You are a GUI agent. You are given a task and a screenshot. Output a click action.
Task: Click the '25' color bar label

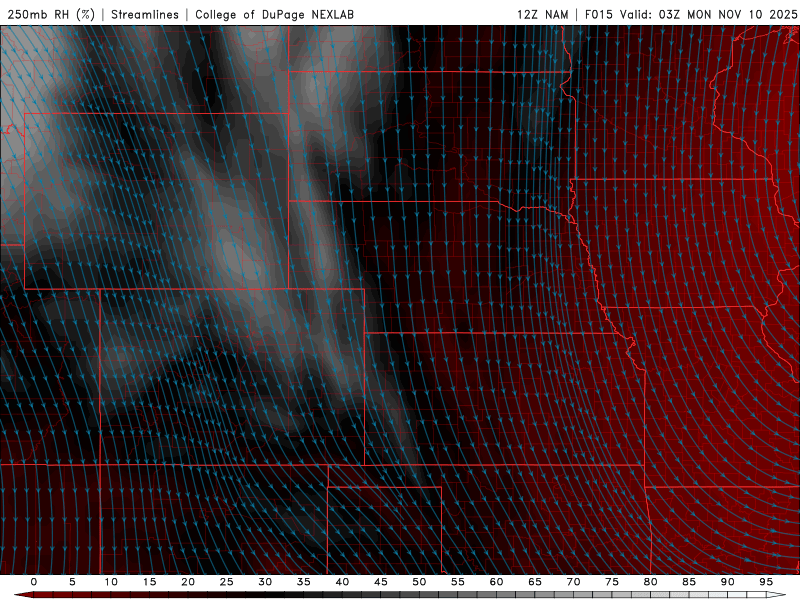click(x=227, y=582)
